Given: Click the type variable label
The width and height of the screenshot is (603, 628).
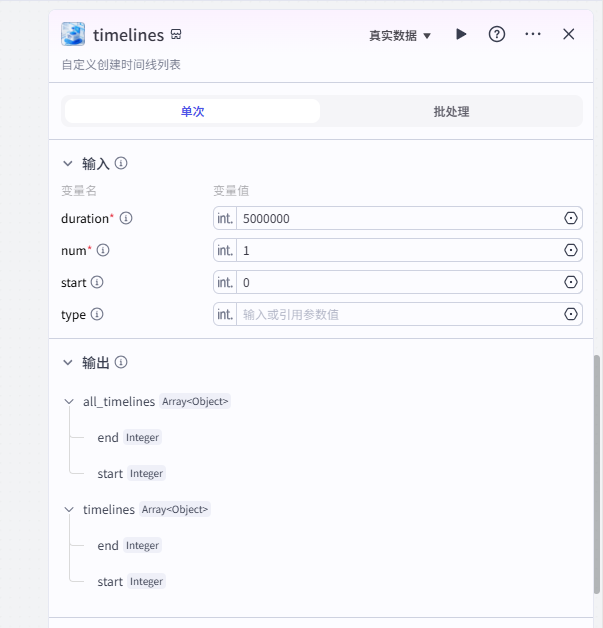Looking at the screenshot, I should (x=73, y=315).
